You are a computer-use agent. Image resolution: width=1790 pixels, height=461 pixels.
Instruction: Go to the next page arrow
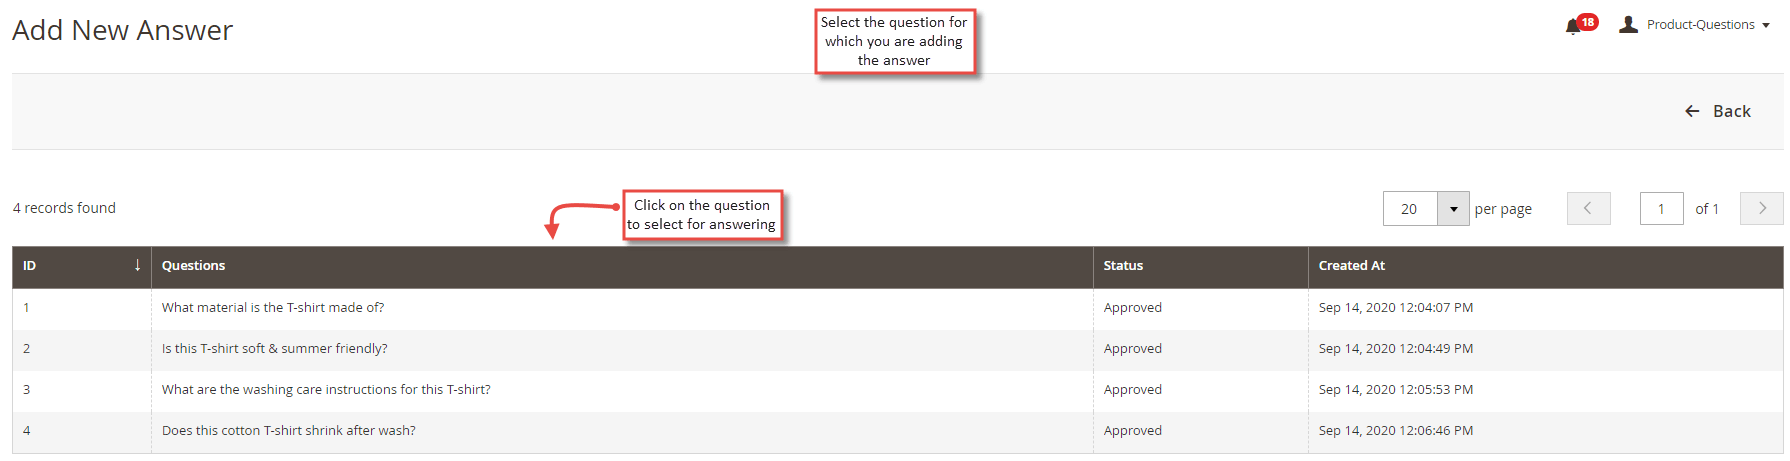(x=1762, y=208)
